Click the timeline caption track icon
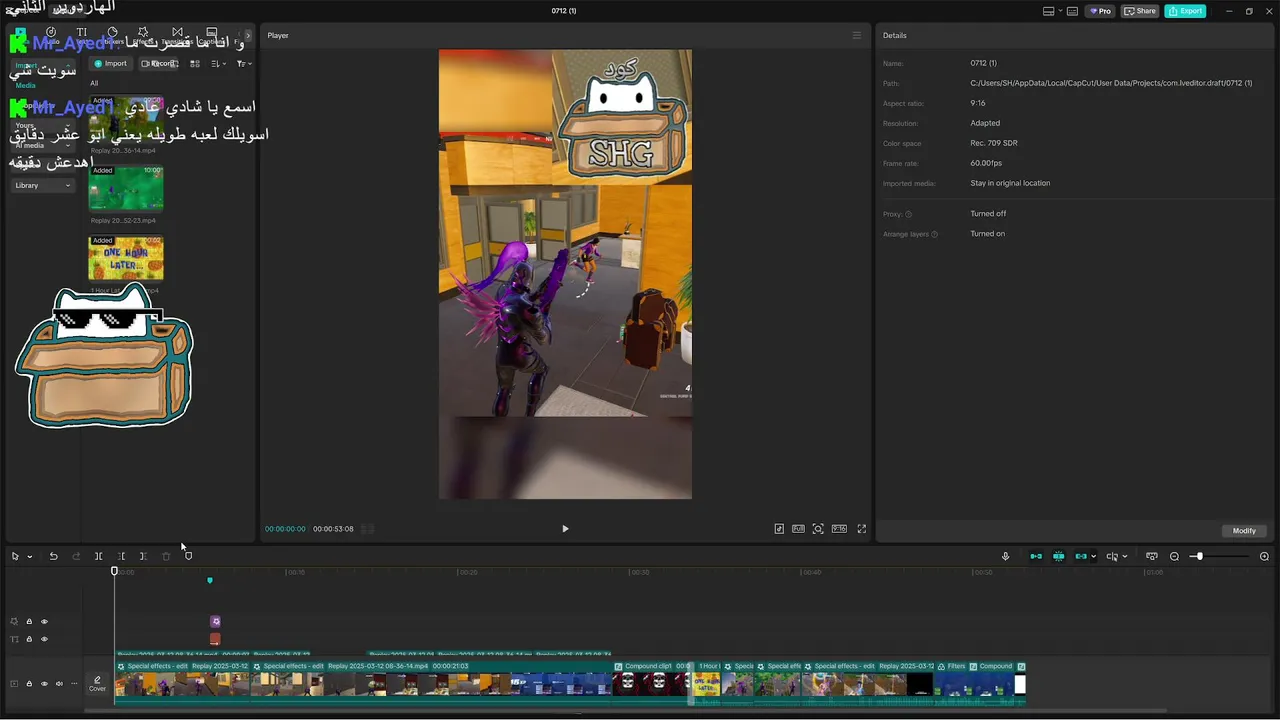The width and height of the screenshot is (1280, 720). [x=1151, y=556]
